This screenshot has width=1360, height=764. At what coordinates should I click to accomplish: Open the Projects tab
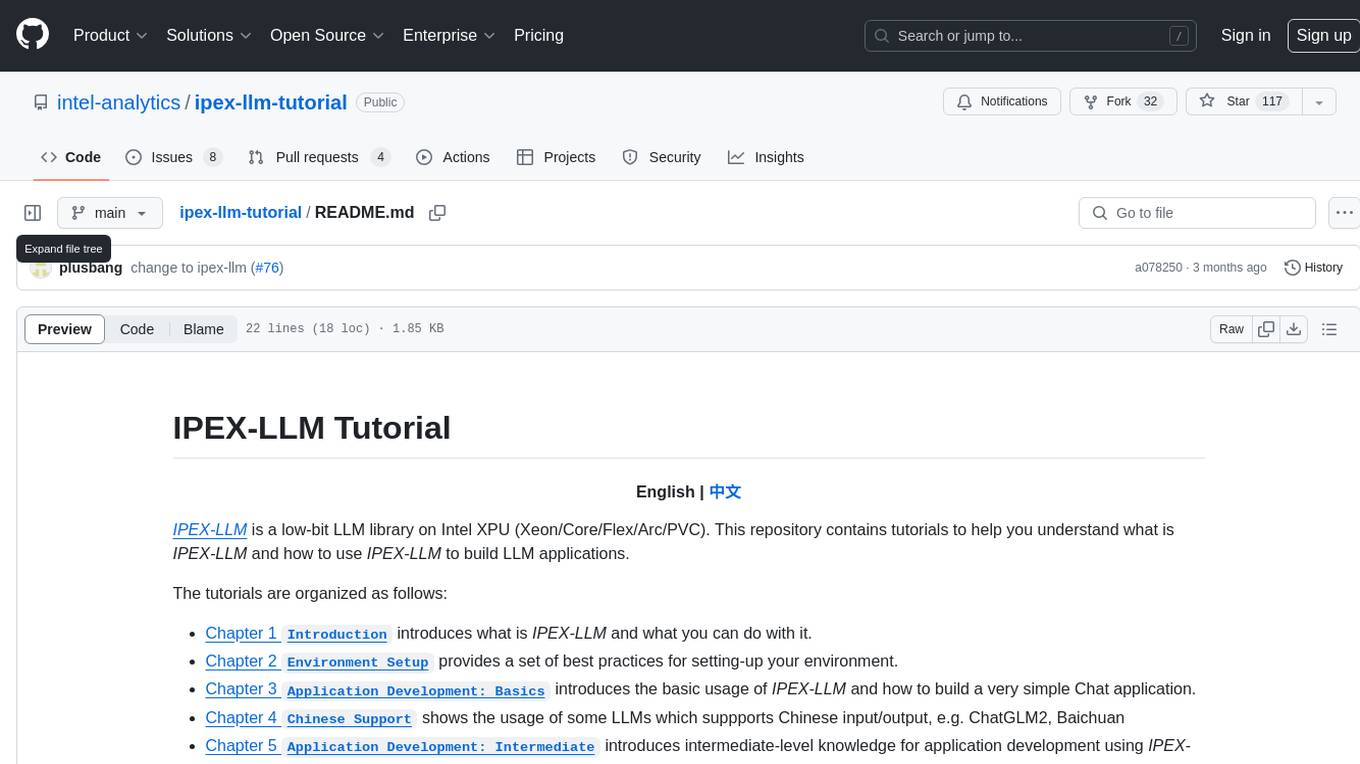click(x=556, y=157)
